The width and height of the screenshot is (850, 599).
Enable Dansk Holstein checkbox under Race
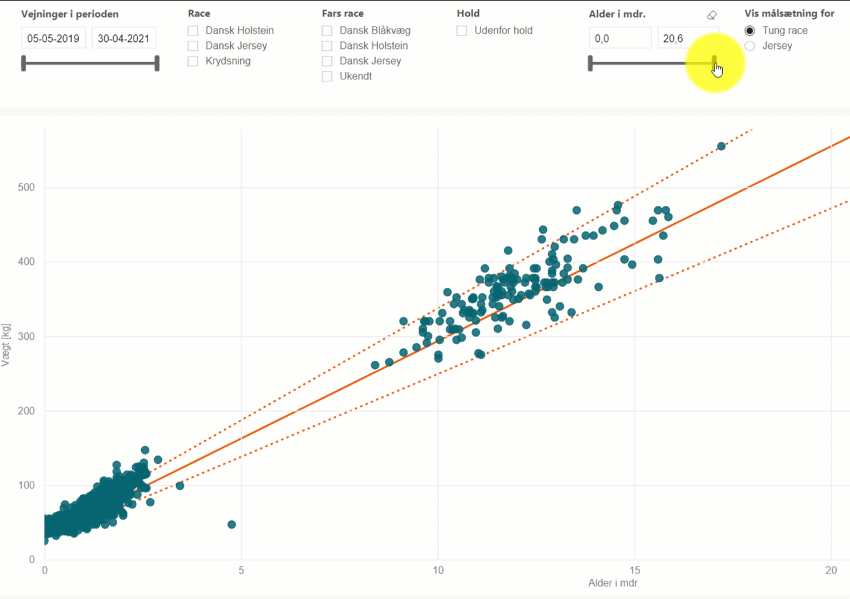tap(193, 31)
